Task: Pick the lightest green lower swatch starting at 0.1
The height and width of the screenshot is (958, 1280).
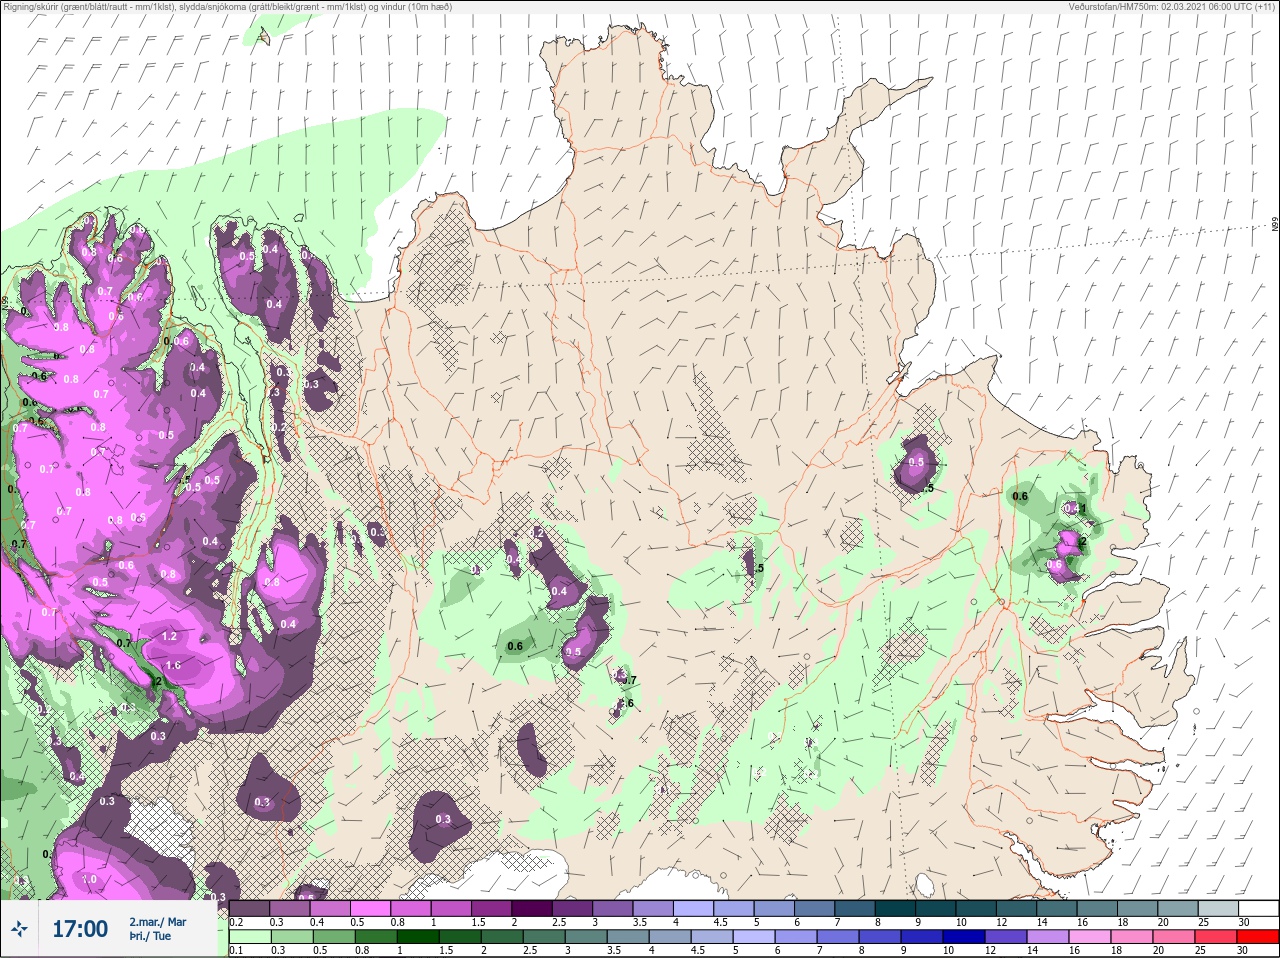Action: click(250, 937)
